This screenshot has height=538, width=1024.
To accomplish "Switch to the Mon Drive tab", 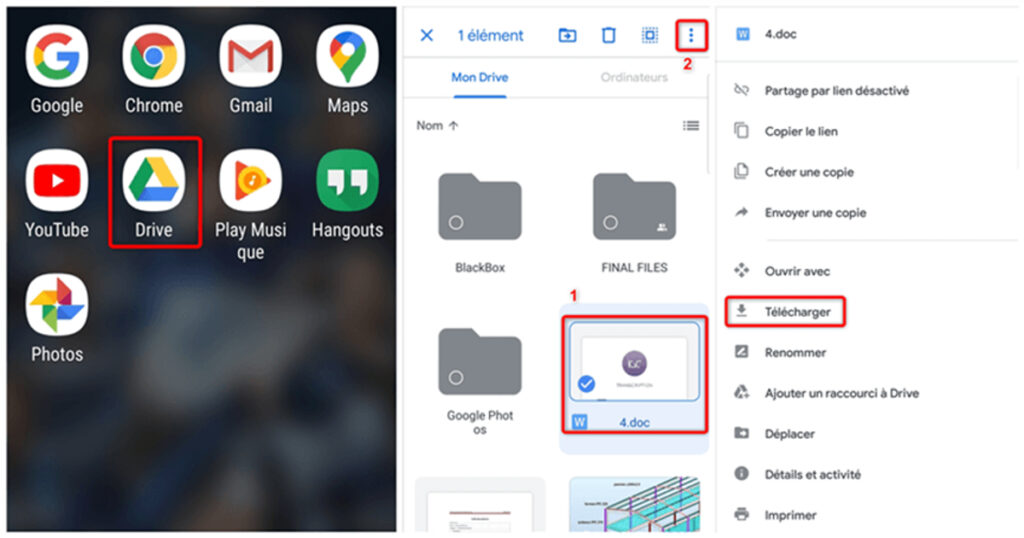I will tap(480, 78).
